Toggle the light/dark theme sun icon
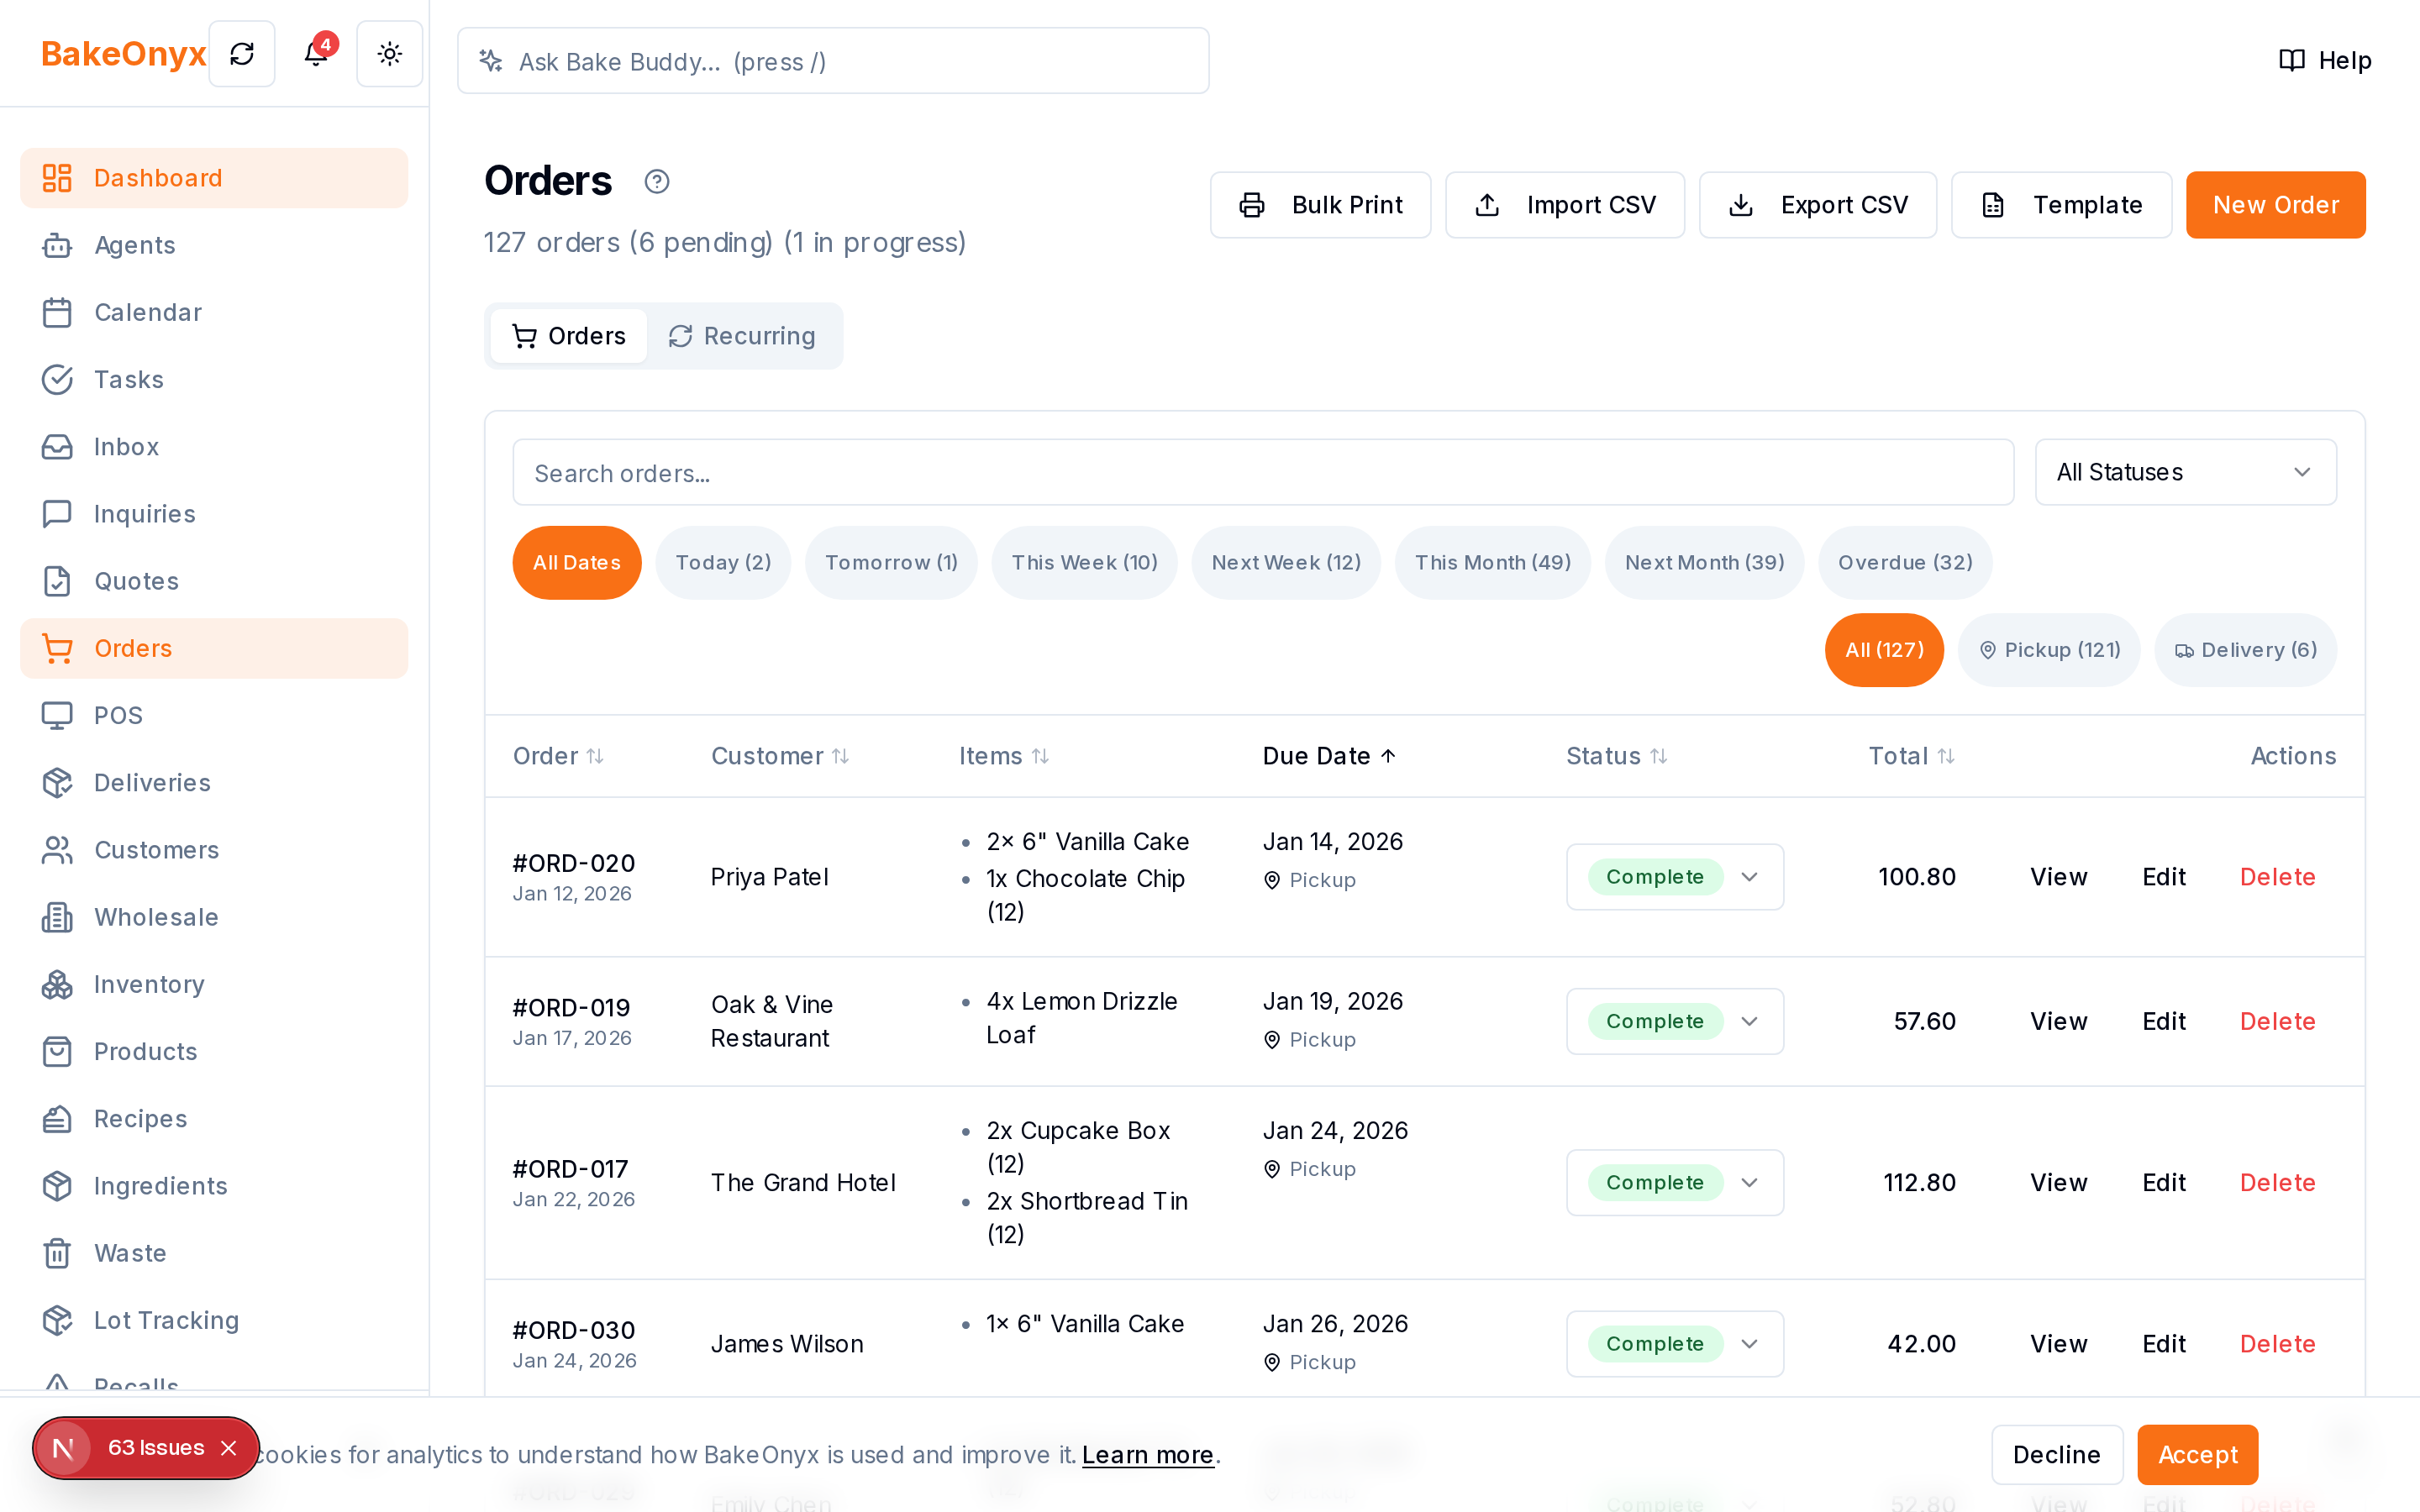 pos(390,54)
